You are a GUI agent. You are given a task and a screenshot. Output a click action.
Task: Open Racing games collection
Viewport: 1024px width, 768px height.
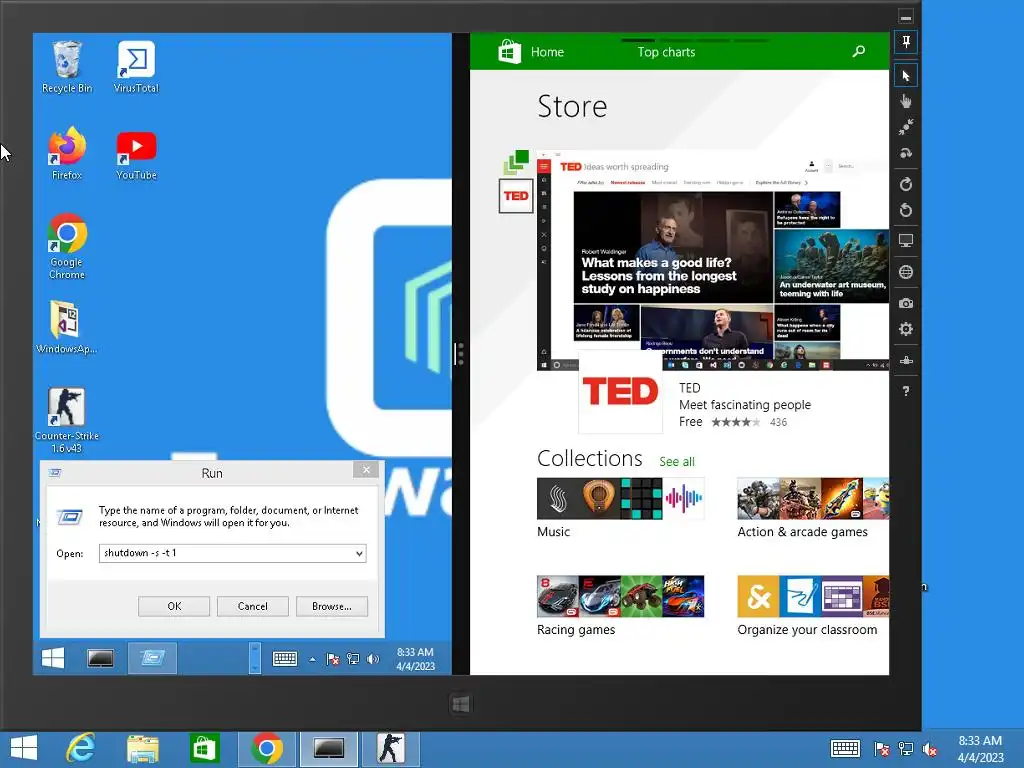pos(620,606)
